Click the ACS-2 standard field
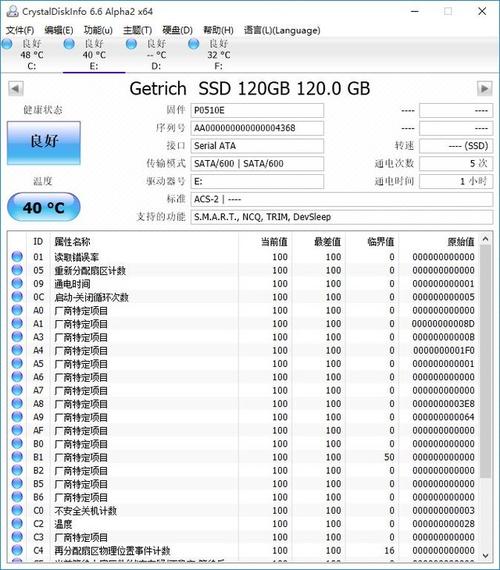 pos(342,200)
